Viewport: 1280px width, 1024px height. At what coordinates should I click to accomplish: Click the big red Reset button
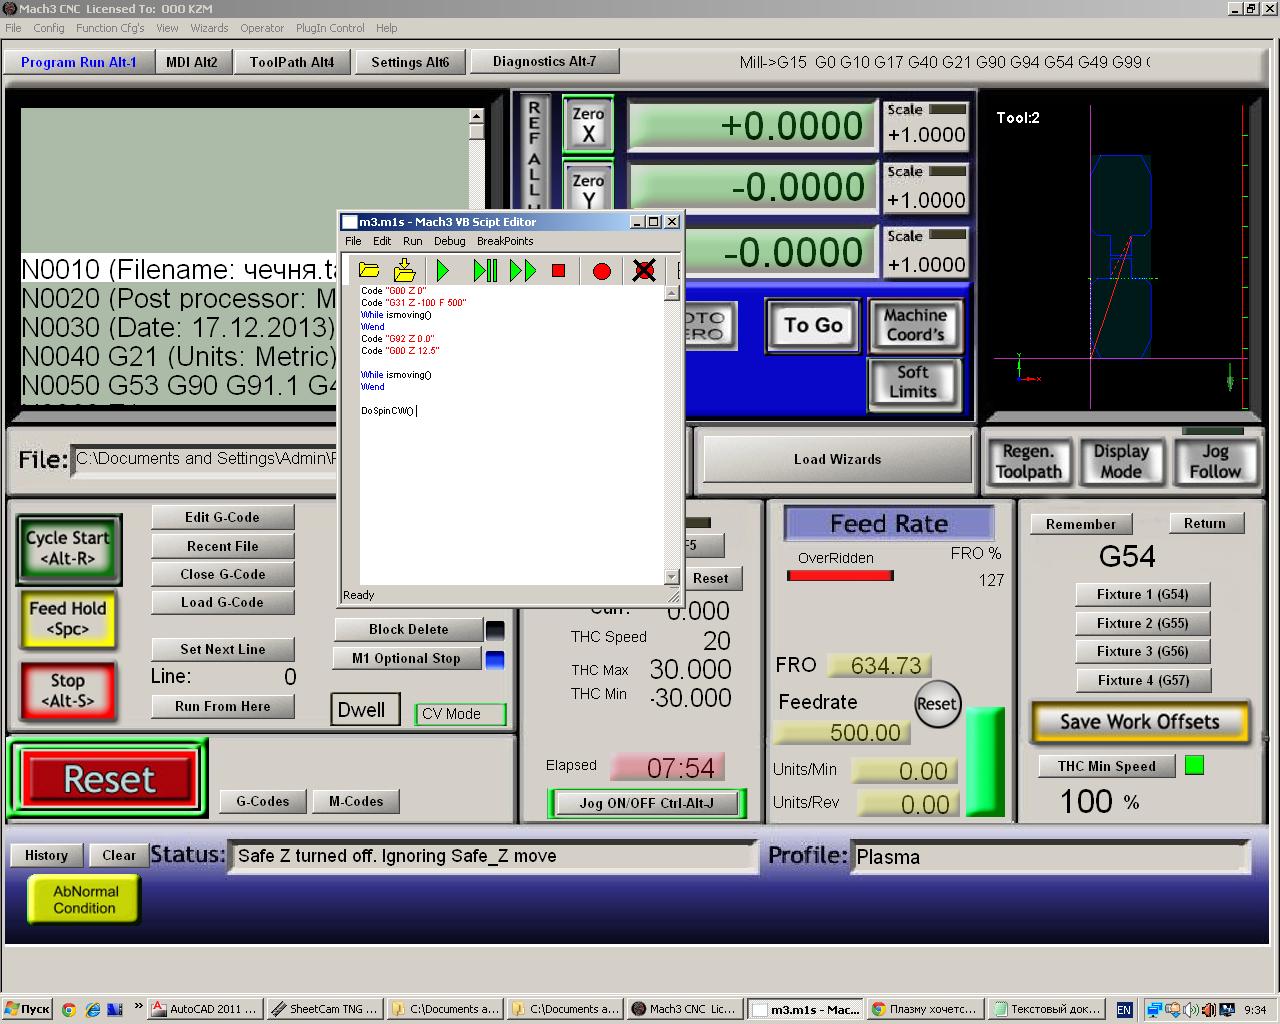(109, 779)
